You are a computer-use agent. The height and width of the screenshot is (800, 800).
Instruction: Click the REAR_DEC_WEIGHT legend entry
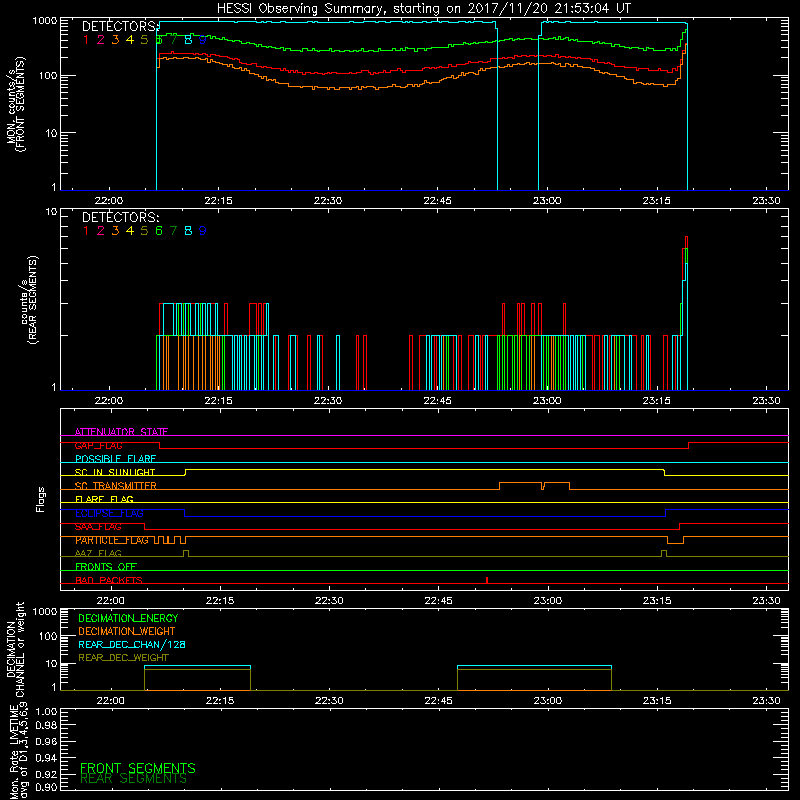click(123, 658)
